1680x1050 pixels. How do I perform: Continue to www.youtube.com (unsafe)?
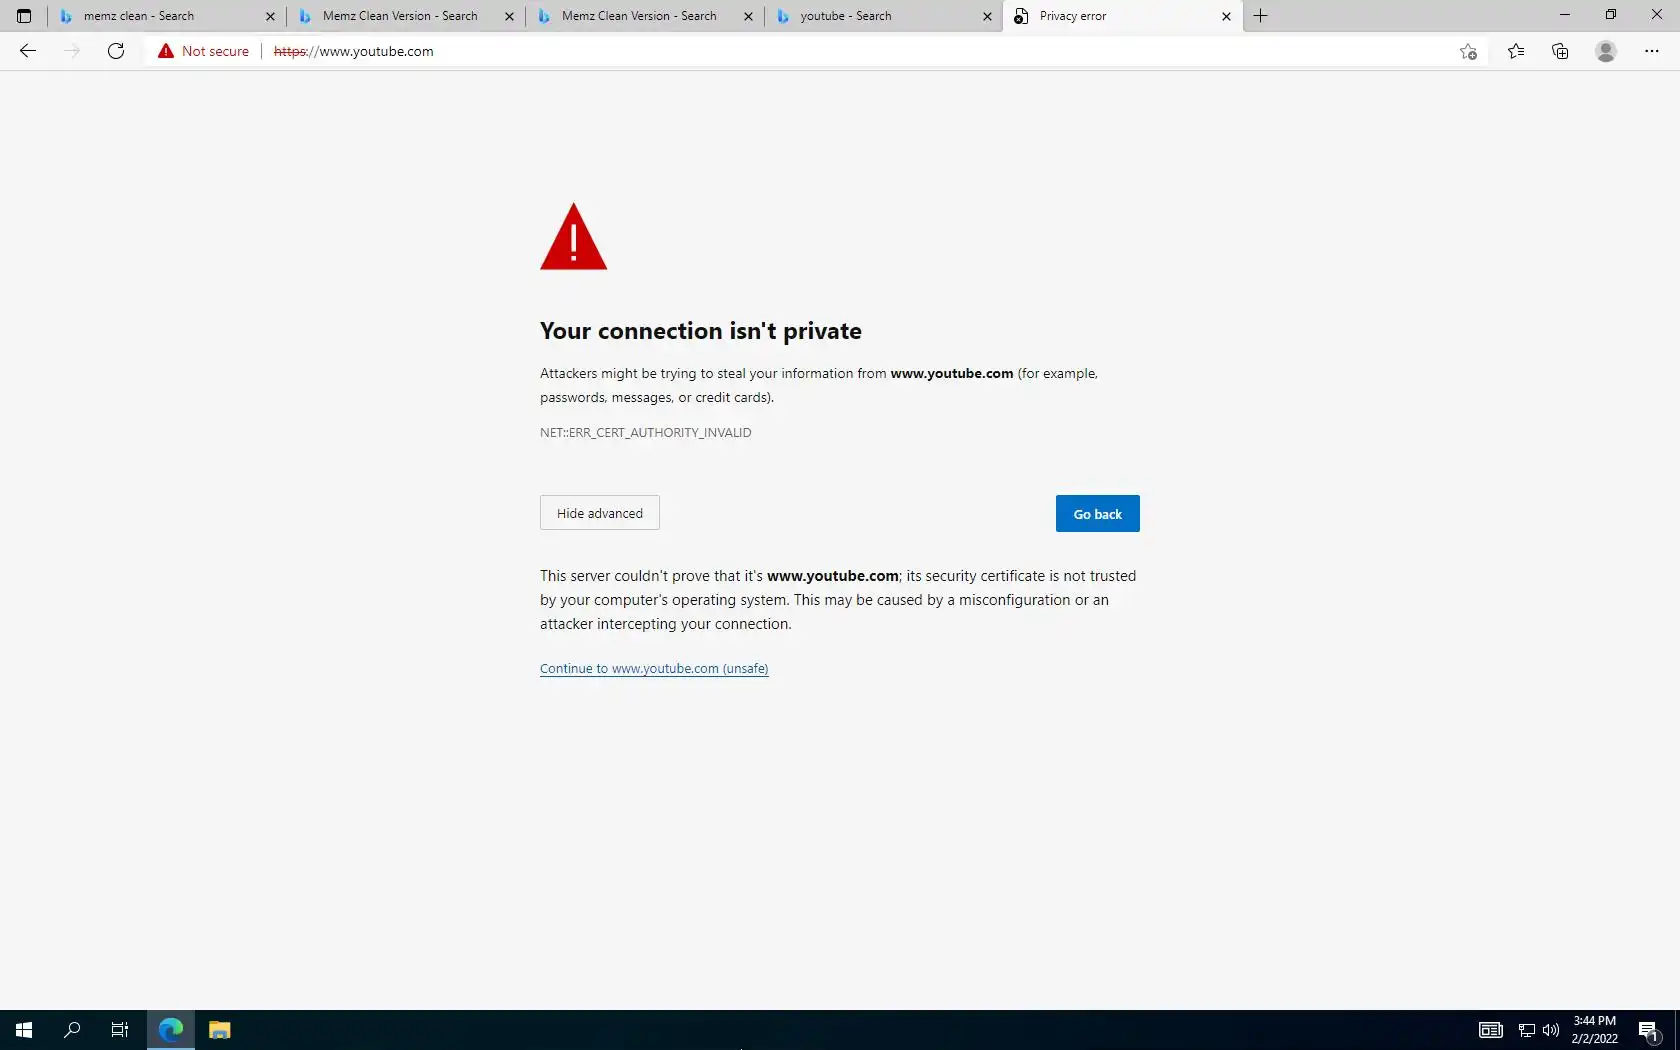654,668
